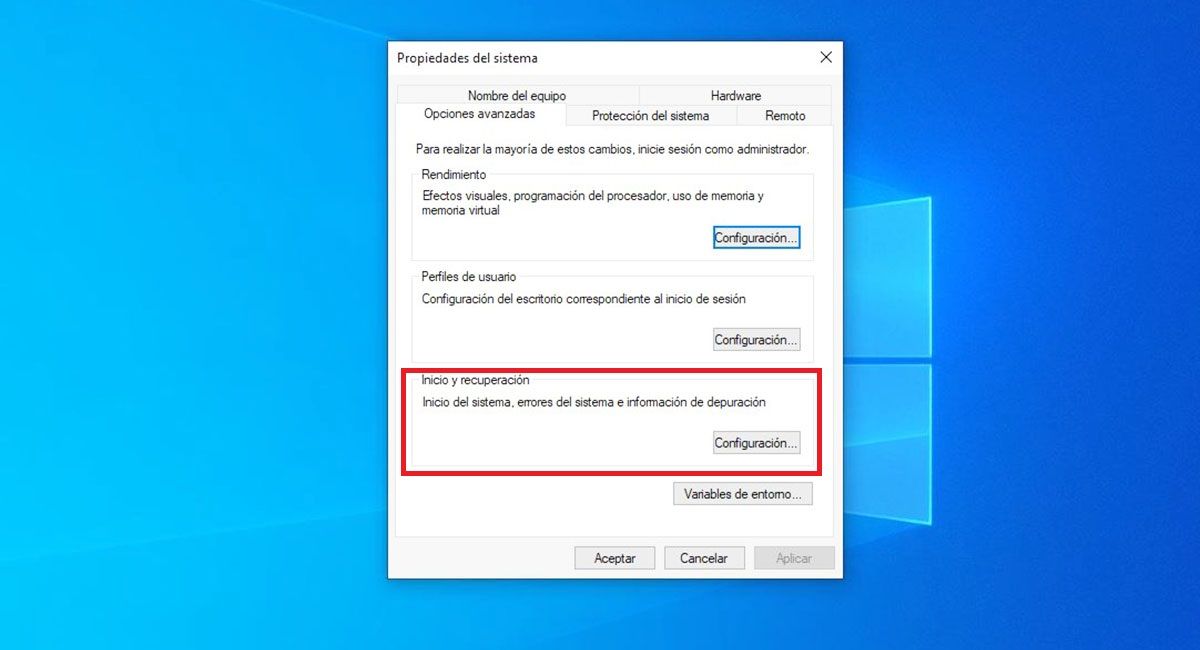This screenshot has height=650, width=1200.
Task: Click the Efectos visuales description text
Action: click(x=593, y=204)
